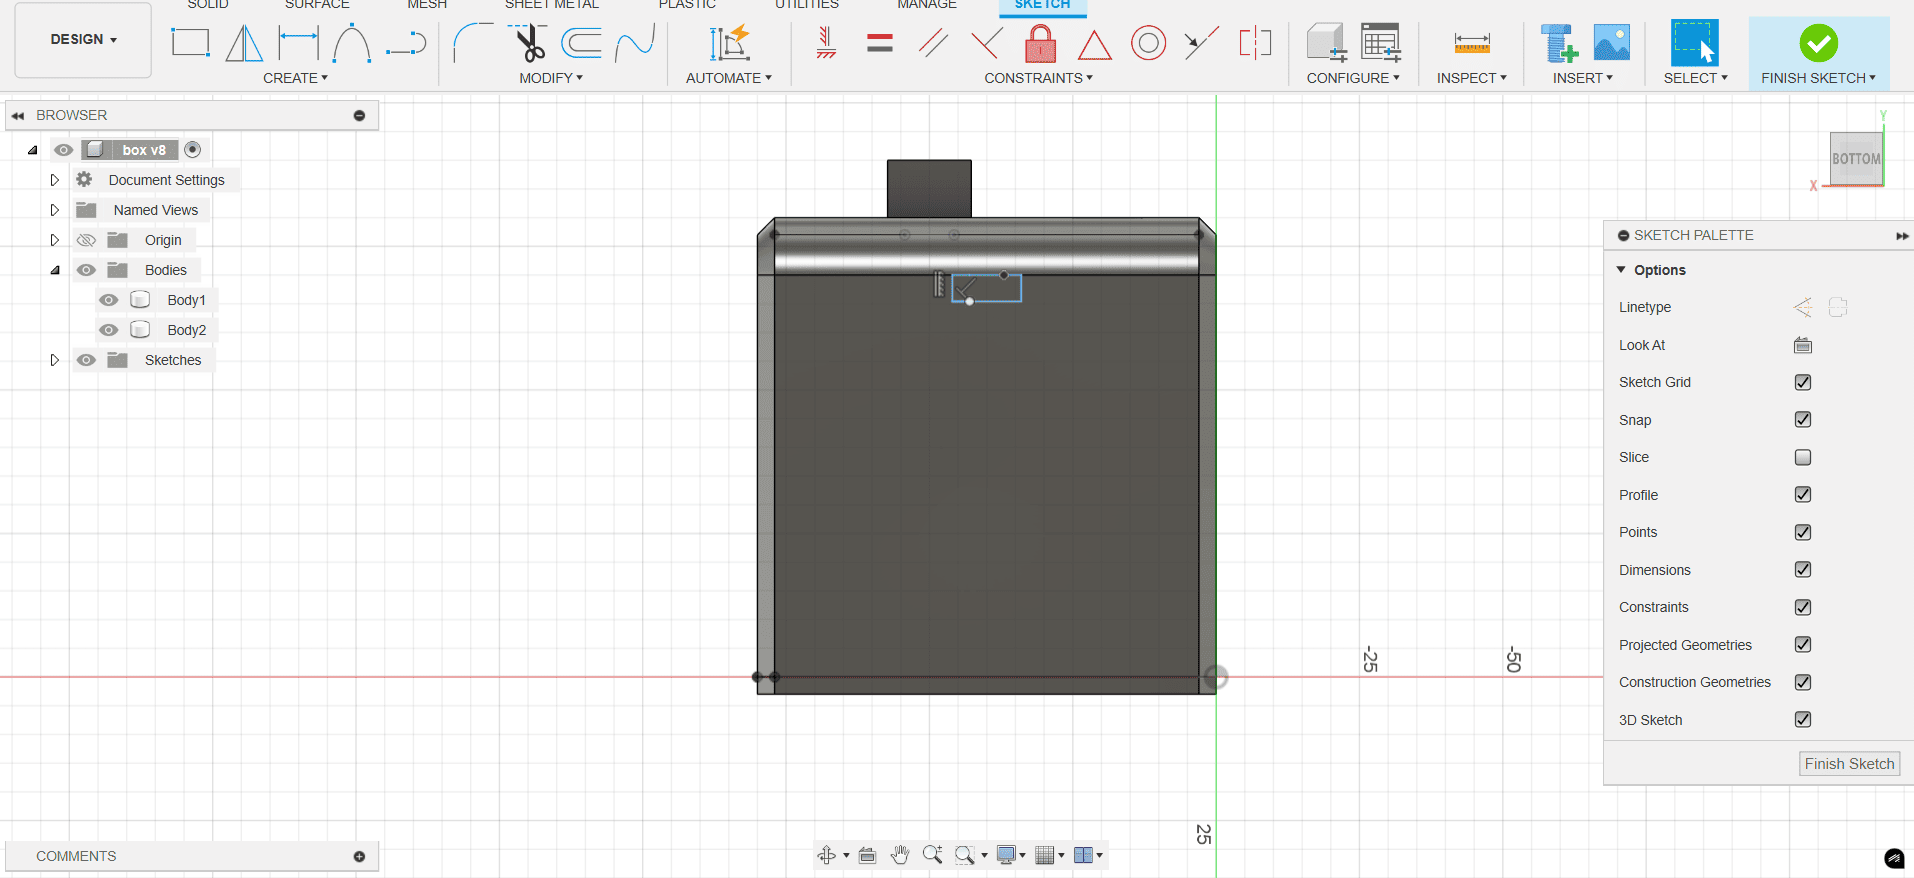This screenshot has width=1914, height=878.
Task: Select the Fillet tool in Modify
Action: [473, 43]
